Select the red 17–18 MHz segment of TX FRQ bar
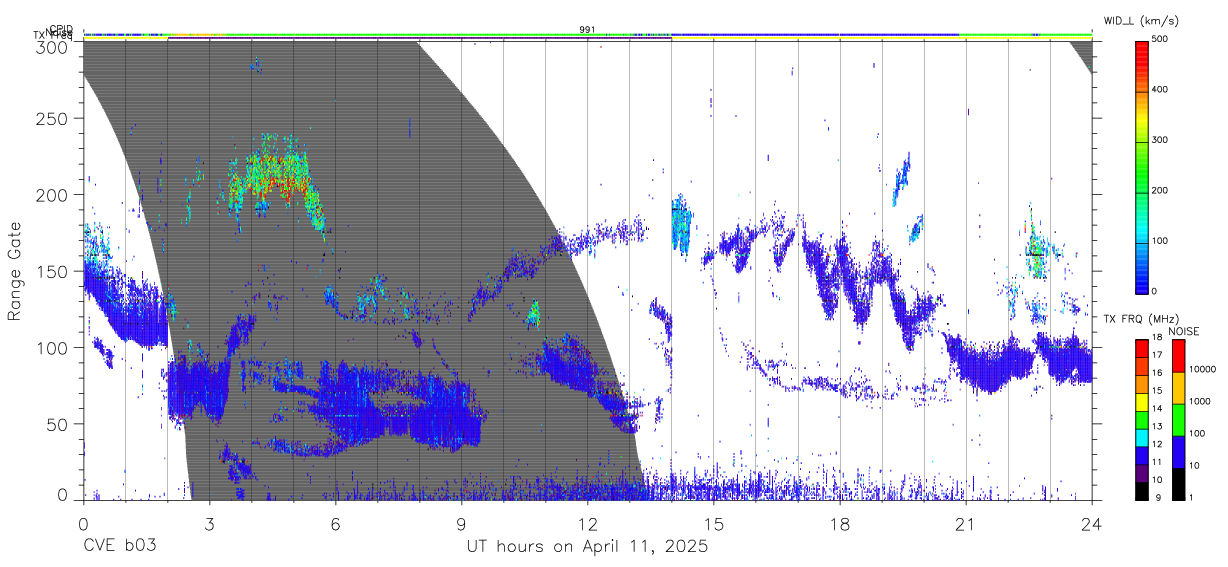 tap(1141, 349)
